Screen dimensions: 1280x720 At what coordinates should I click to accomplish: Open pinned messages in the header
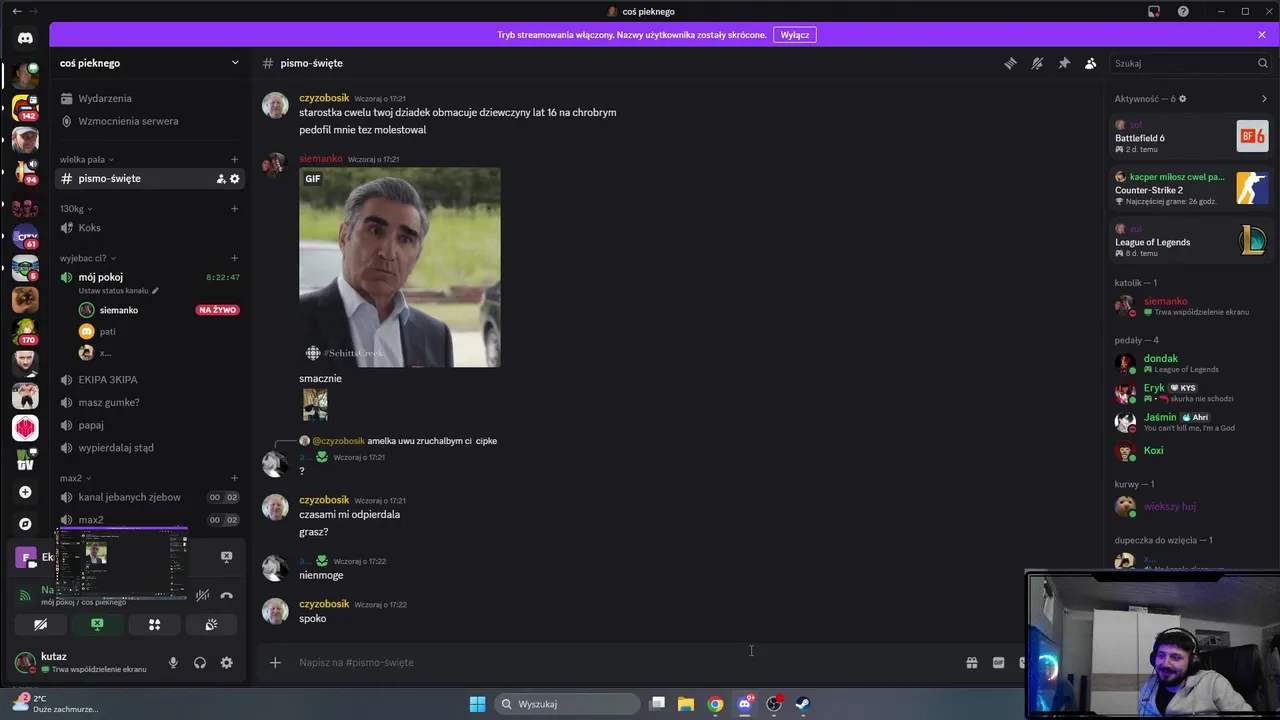pos(1064,63)
